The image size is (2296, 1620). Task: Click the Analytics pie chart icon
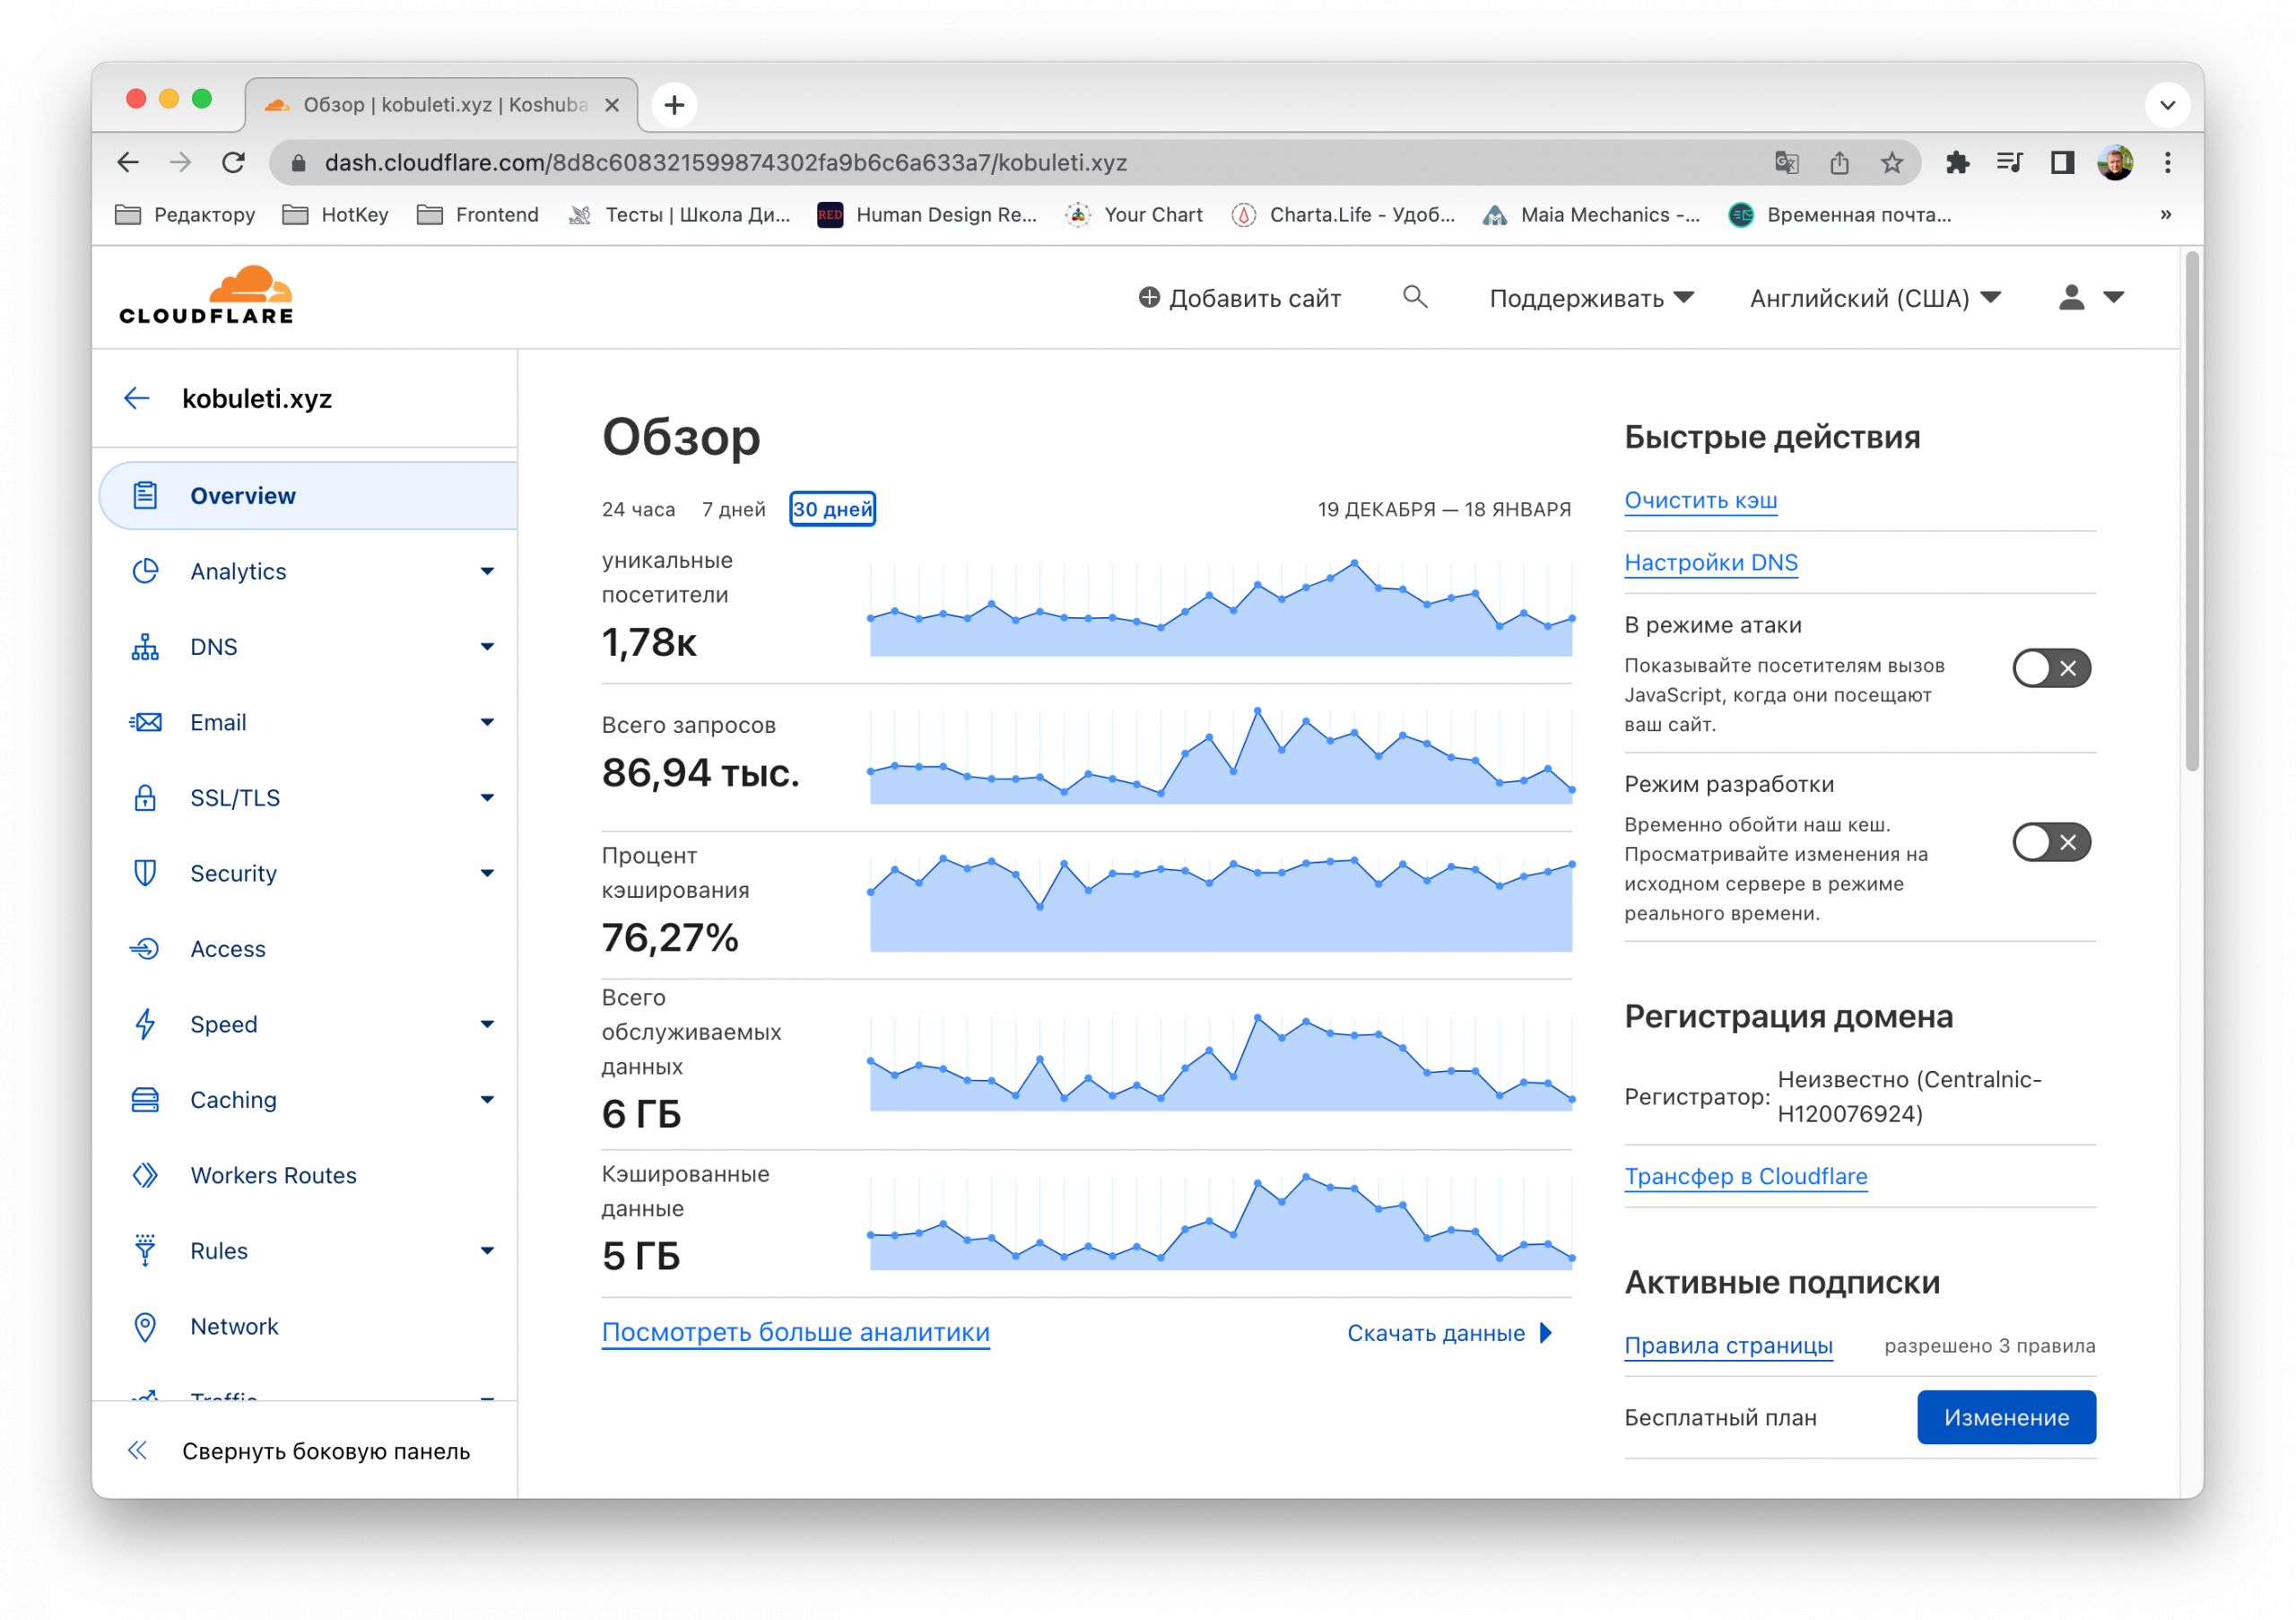click(x=145, y=571)
